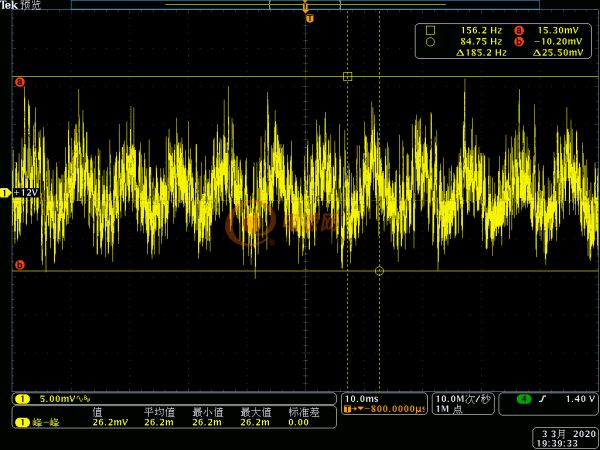The image size is (600, 450).
Task: Select horizontal cursor b marker
Action: click(x=20, y=265)
